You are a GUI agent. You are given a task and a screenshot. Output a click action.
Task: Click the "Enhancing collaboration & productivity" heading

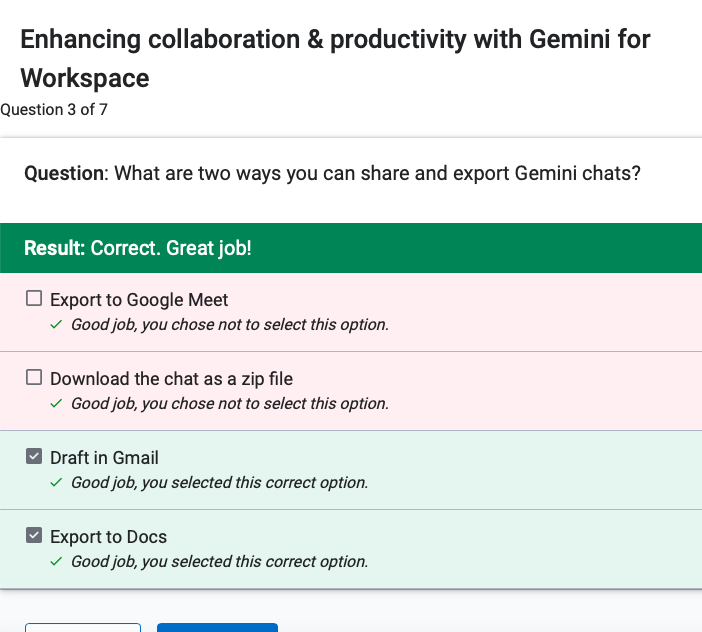pos(335,59)
